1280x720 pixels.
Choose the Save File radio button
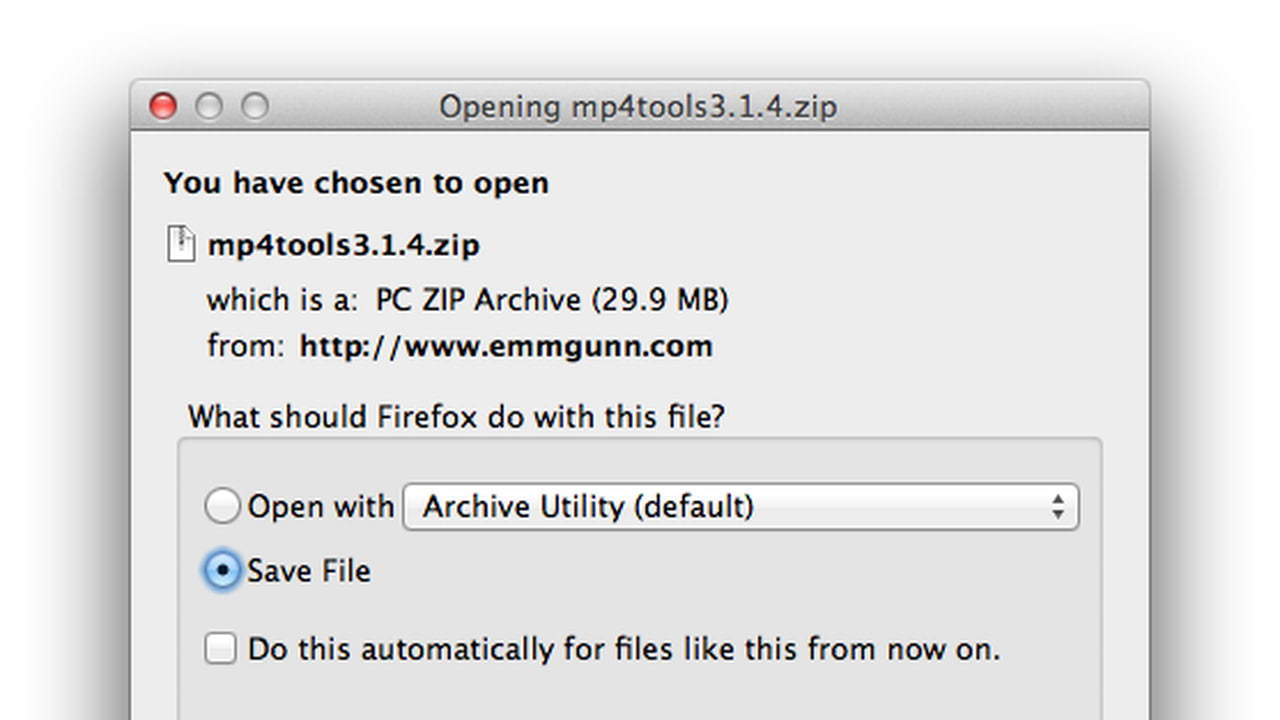click(x=222, y=570)
